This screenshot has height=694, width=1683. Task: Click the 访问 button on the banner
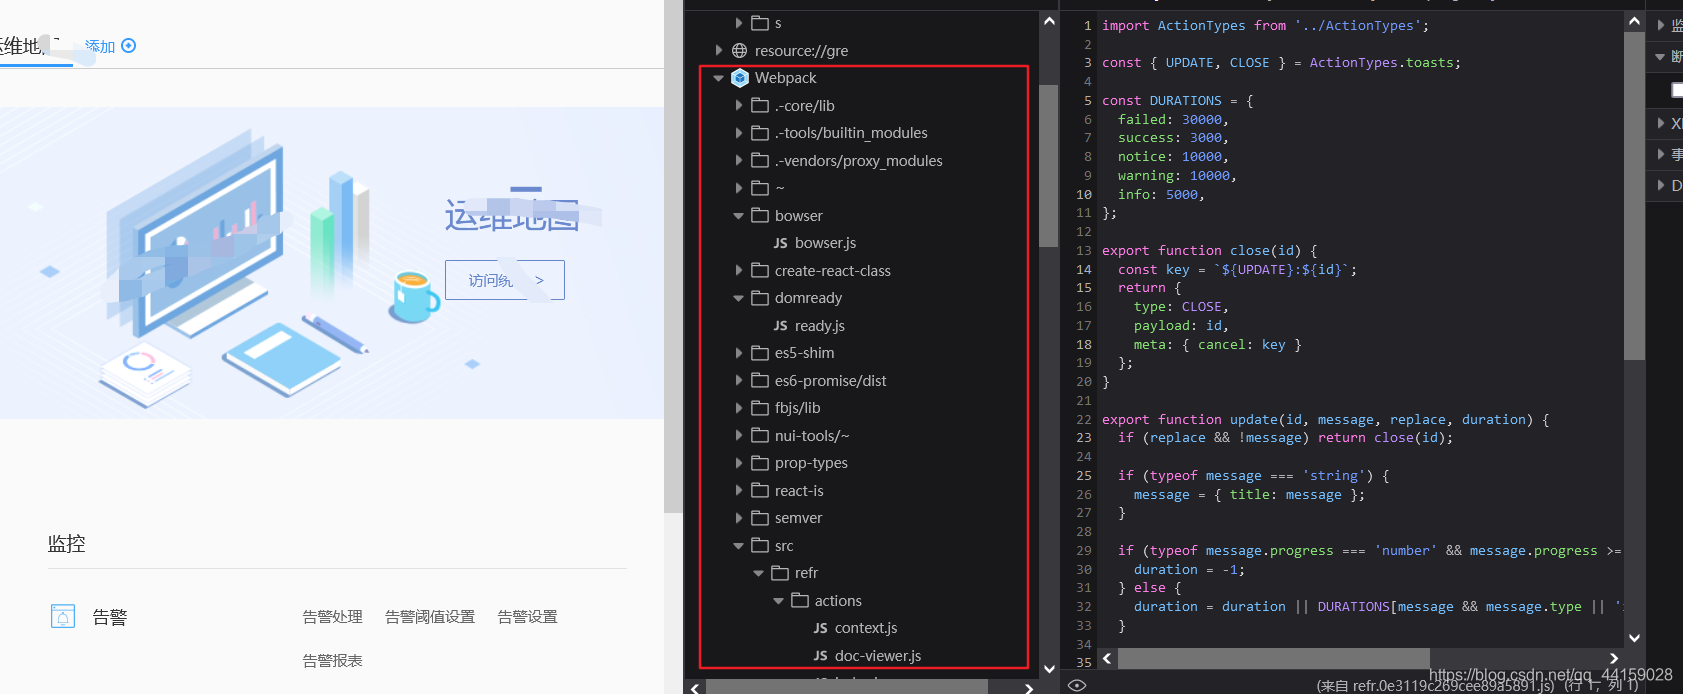click(x=505, y=280)
